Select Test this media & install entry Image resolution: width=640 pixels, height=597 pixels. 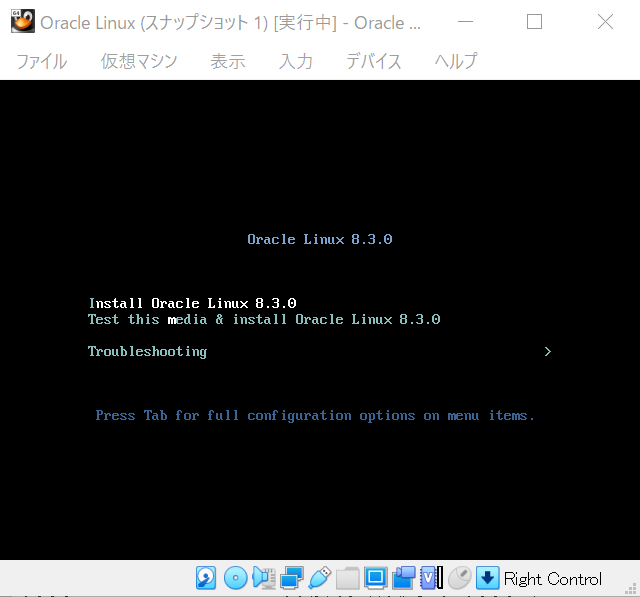(264, 319)
